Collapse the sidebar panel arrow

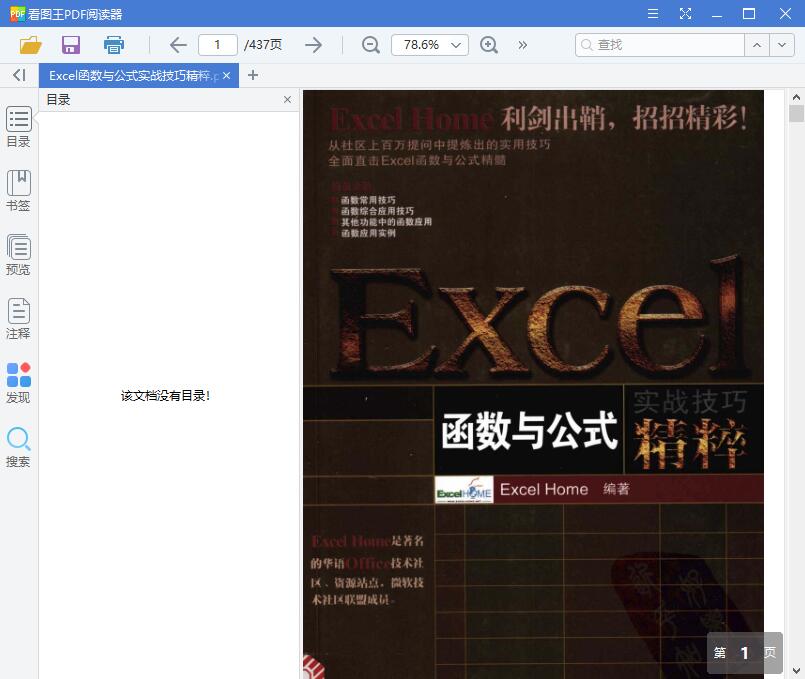coord(19,75)
